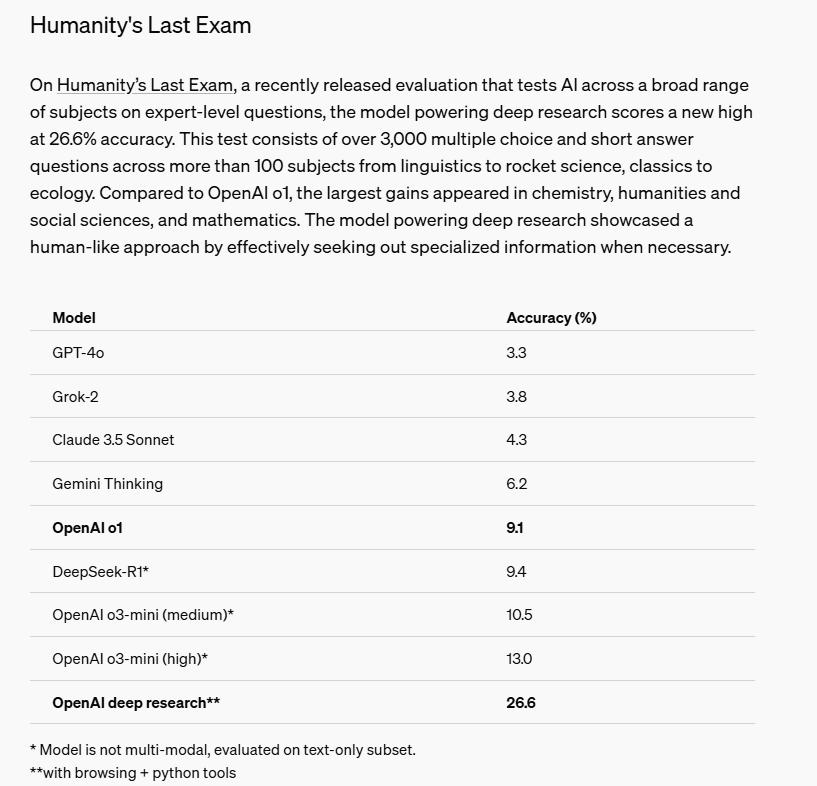Click the DeepSeek-R1* model entry

(100, 572)
